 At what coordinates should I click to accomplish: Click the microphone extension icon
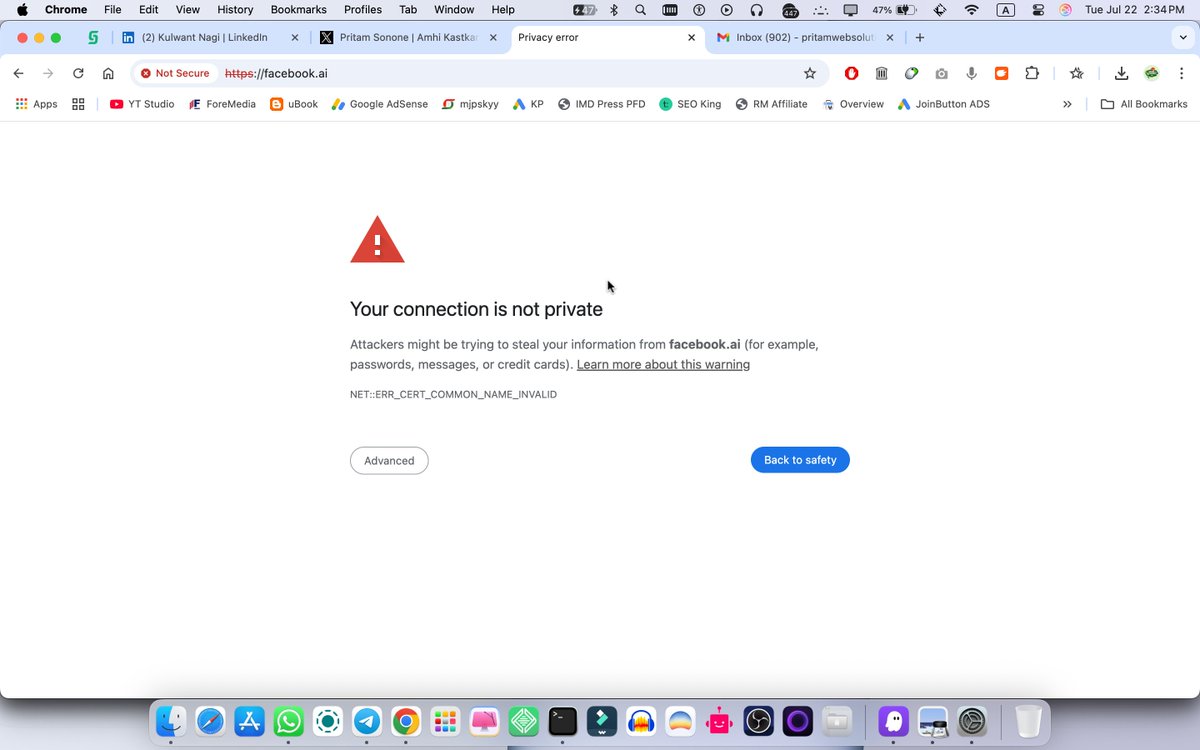(971, 73)
